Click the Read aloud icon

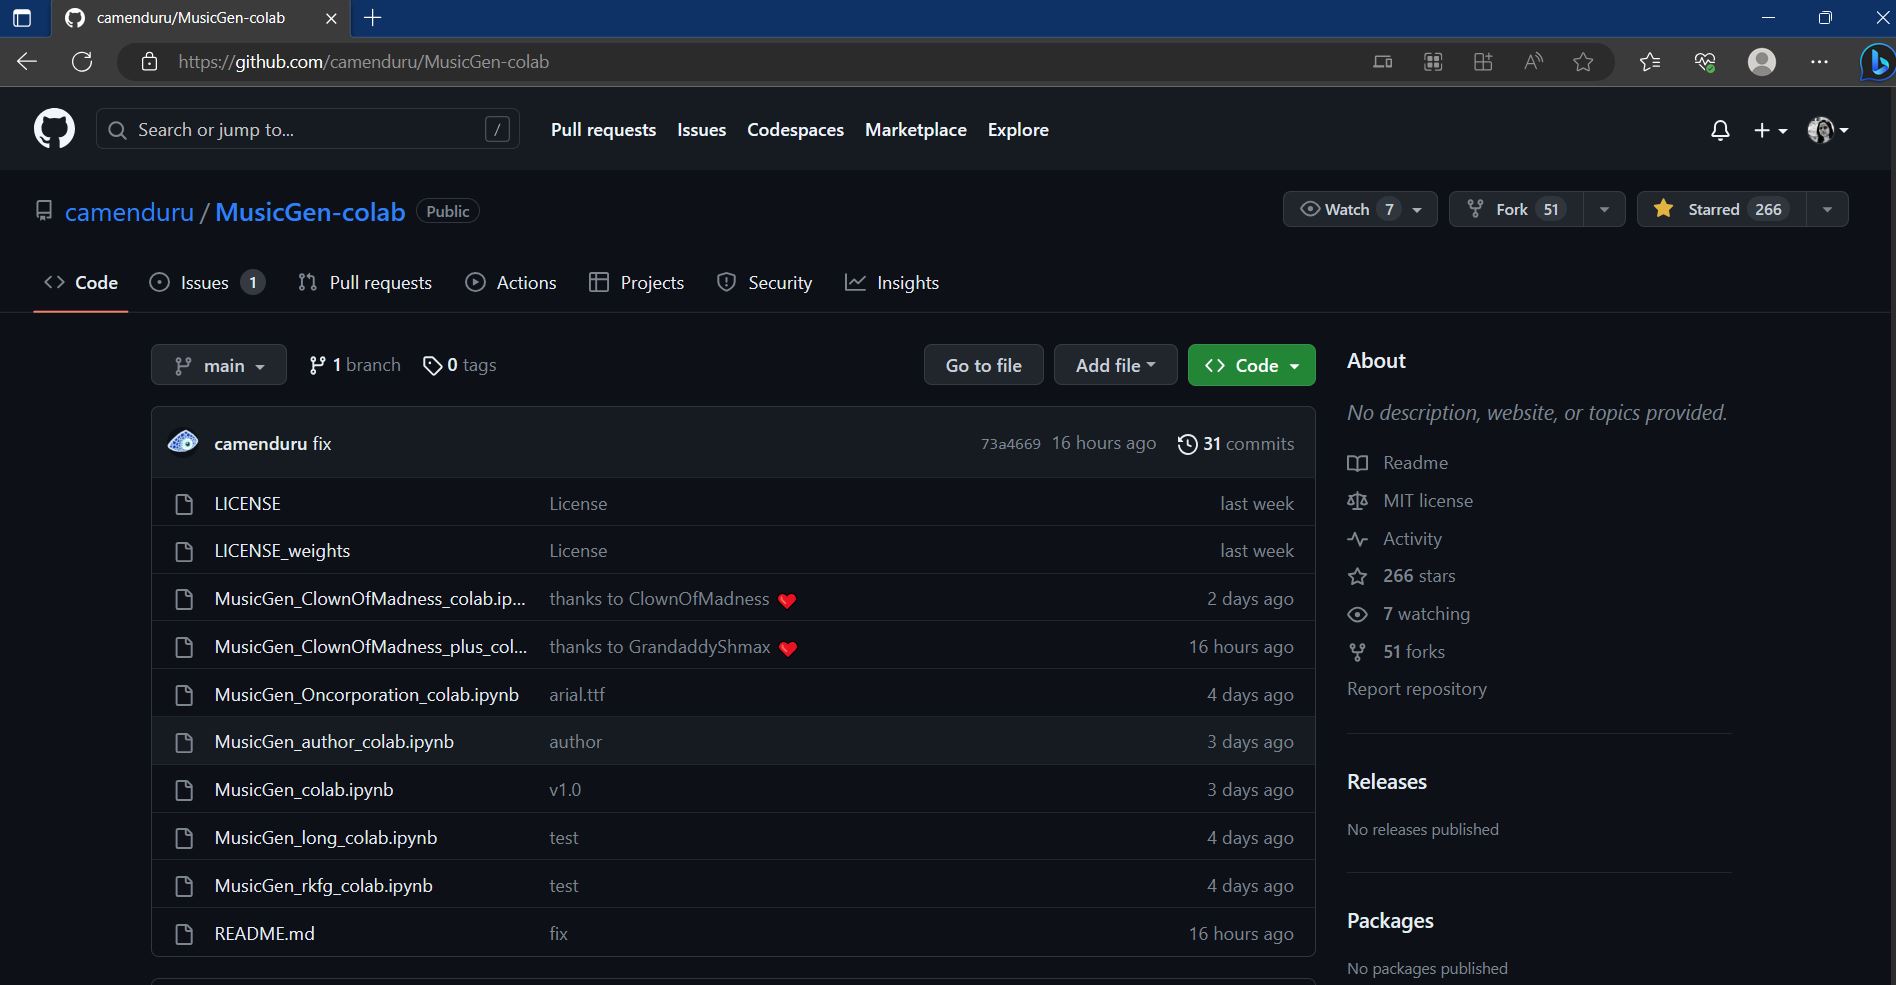pyautogui.click(x=1533, y=62)
